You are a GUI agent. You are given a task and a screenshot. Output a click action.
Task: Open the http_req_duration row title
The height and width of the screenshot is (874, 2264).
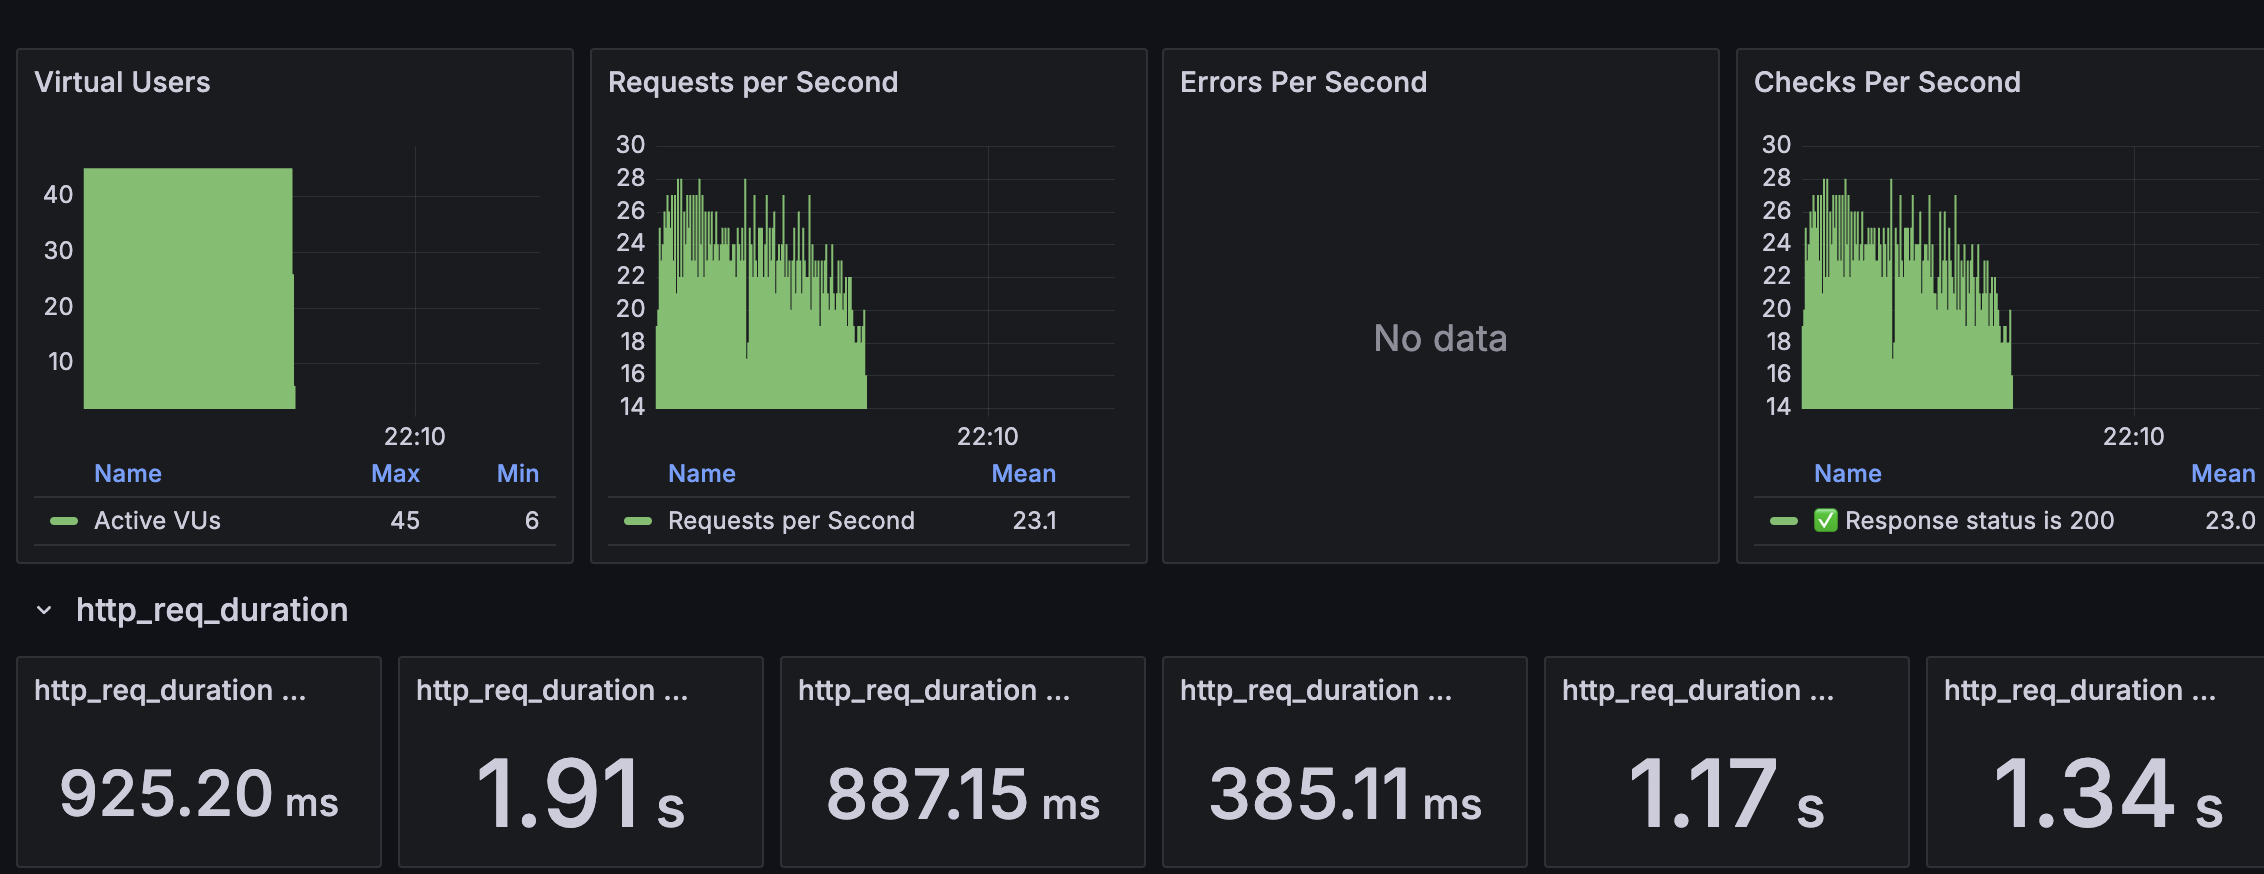point(212,610)
